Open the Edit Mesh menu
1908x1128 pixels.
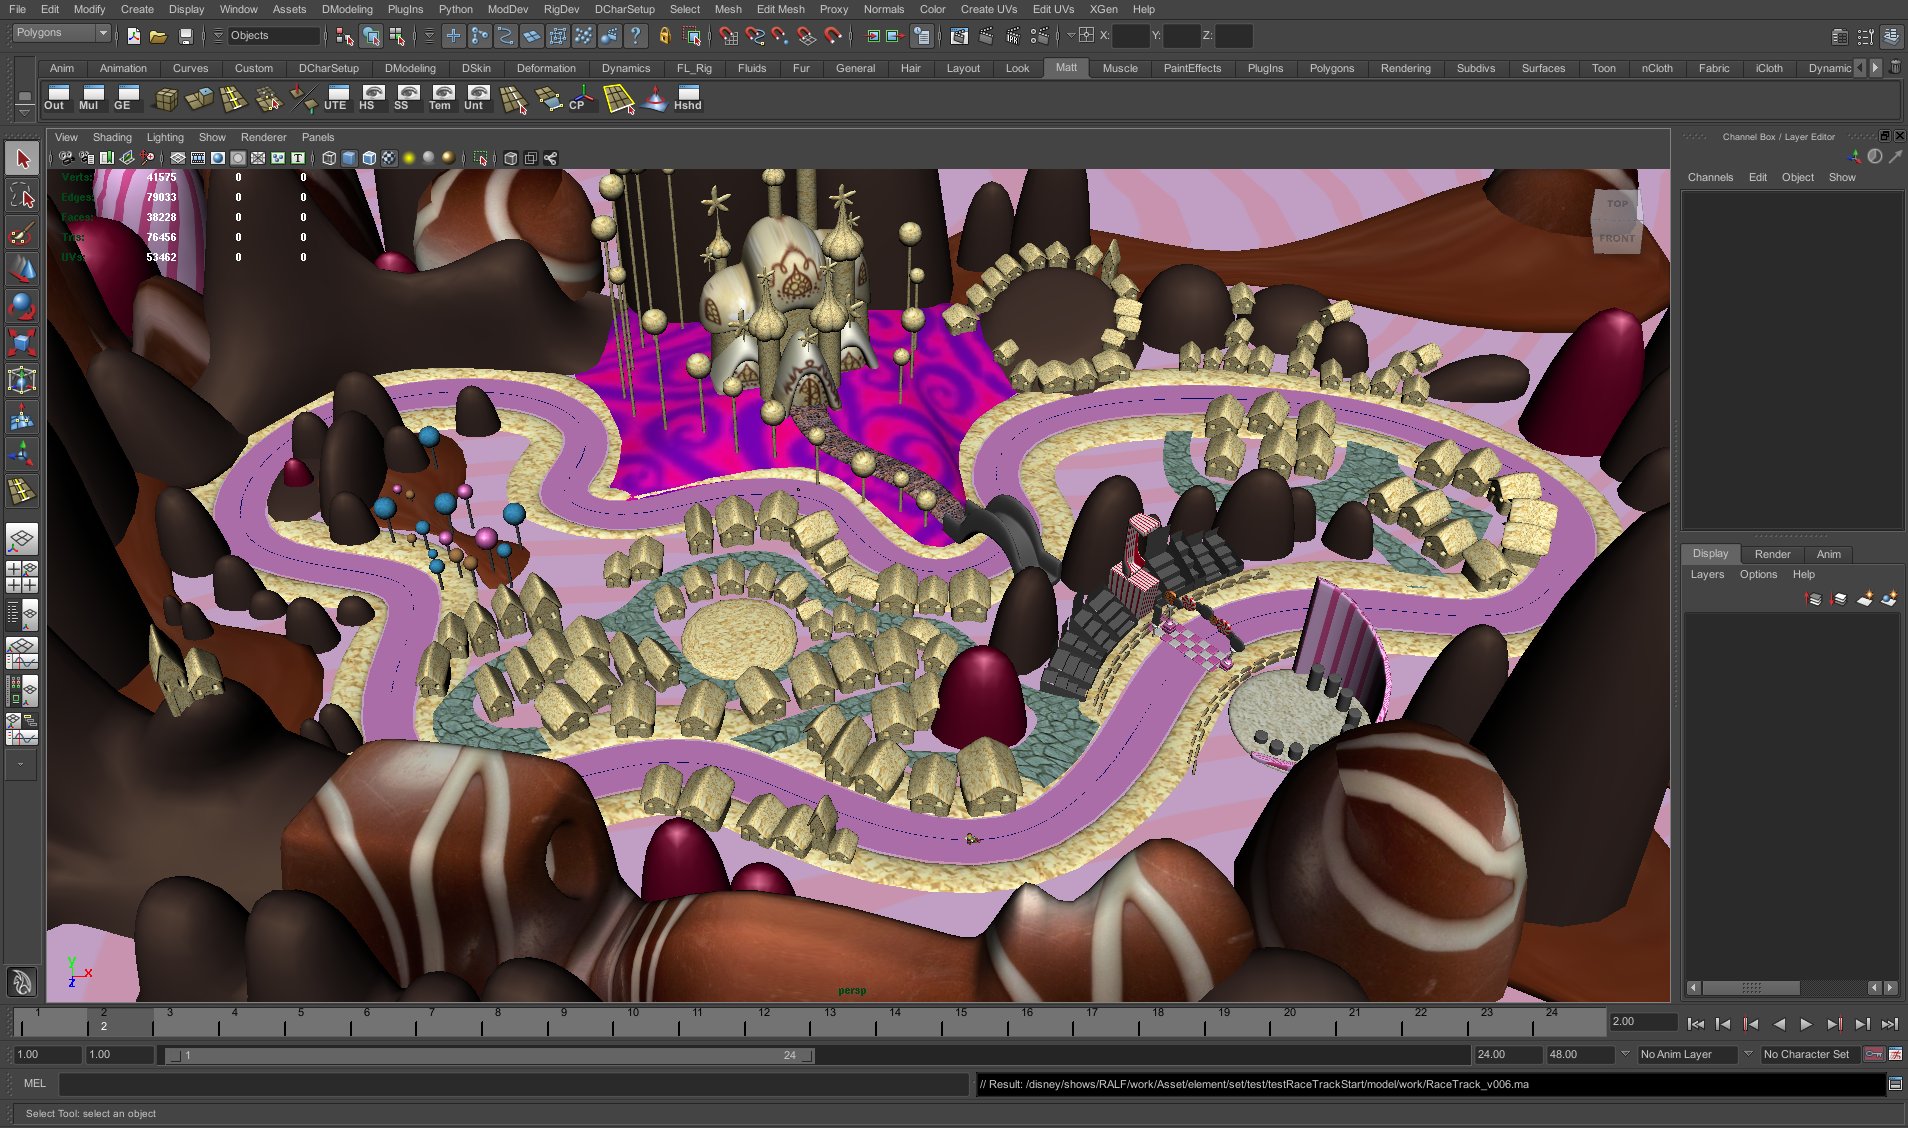click(x=780, y=9)
